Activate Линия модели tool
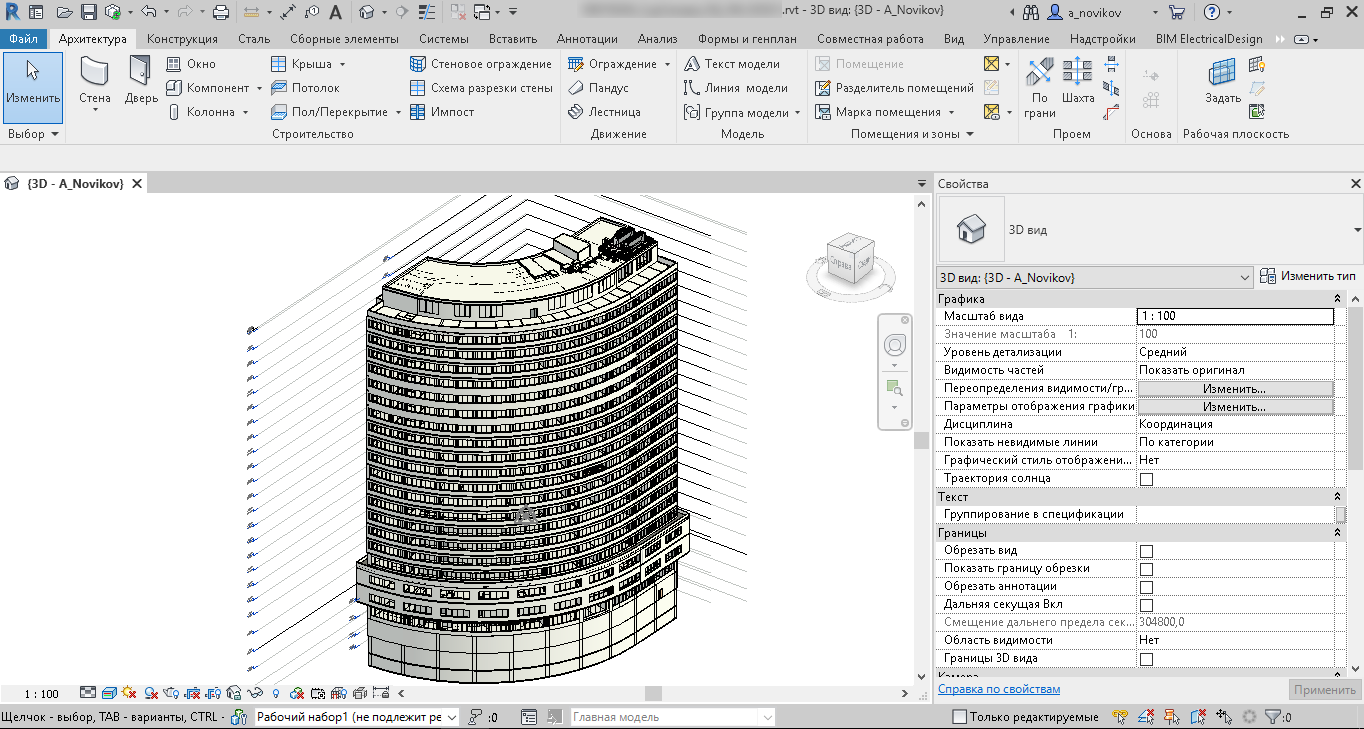Viewport: 1364px width, 729px height. coord(735,88)
